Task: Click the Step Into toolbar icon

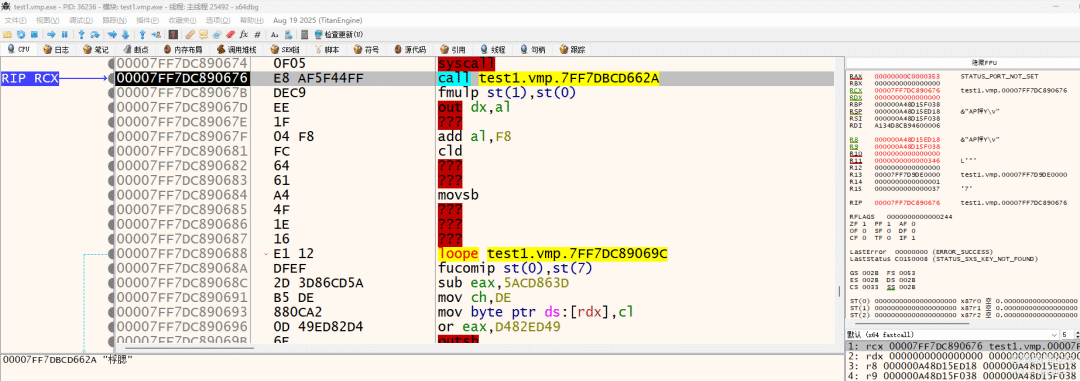Action: pos(81,34)
